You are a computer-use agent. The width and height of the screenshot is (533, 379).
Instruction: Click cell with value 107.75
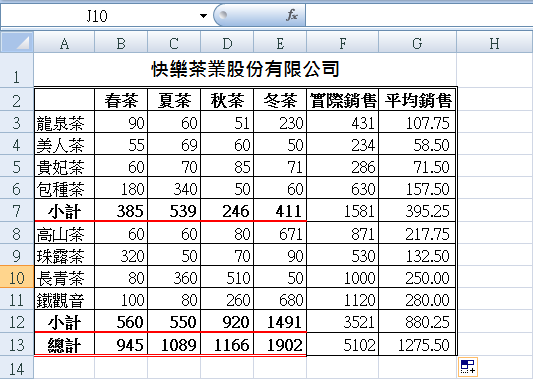(x=417, y=122)
